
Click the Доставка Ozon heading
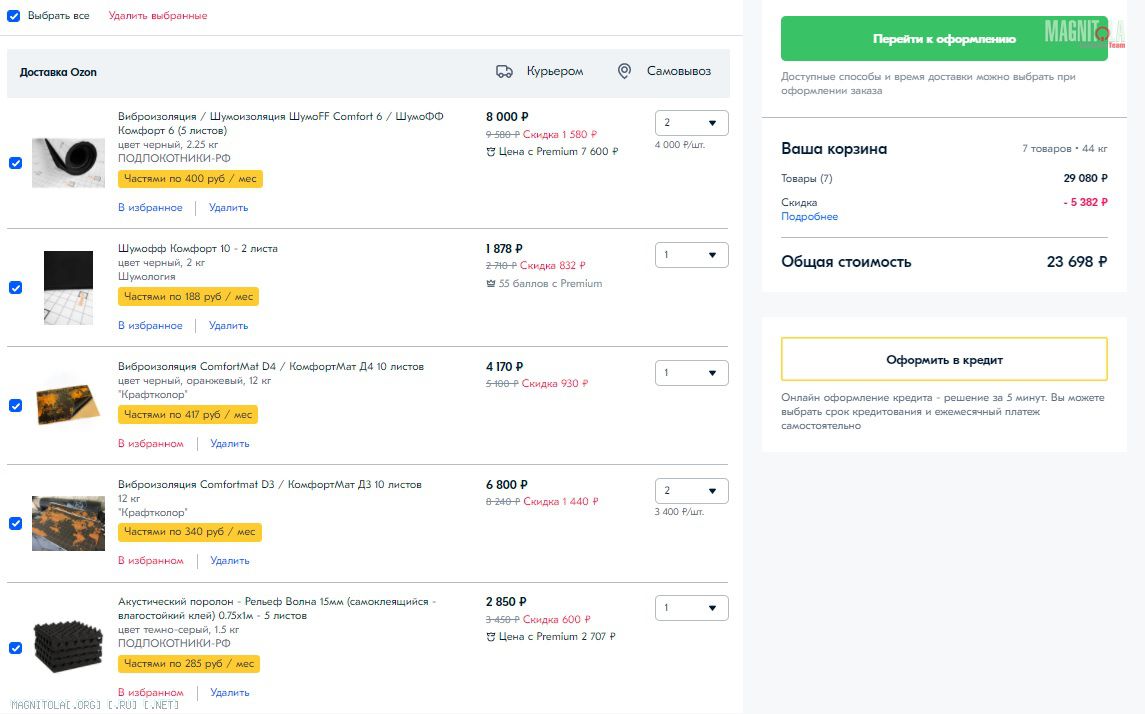[x=58, y=72]
